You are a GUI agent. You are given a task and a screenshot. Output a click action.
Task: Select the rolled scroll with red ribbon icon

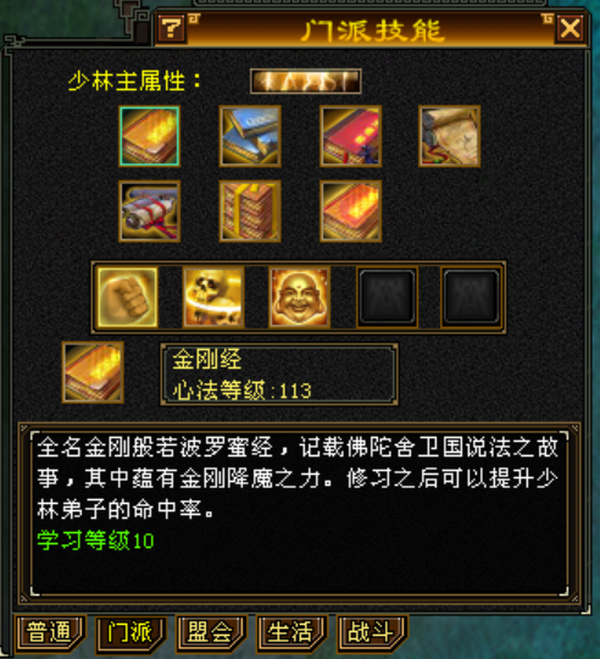click(x=150, y=211)
